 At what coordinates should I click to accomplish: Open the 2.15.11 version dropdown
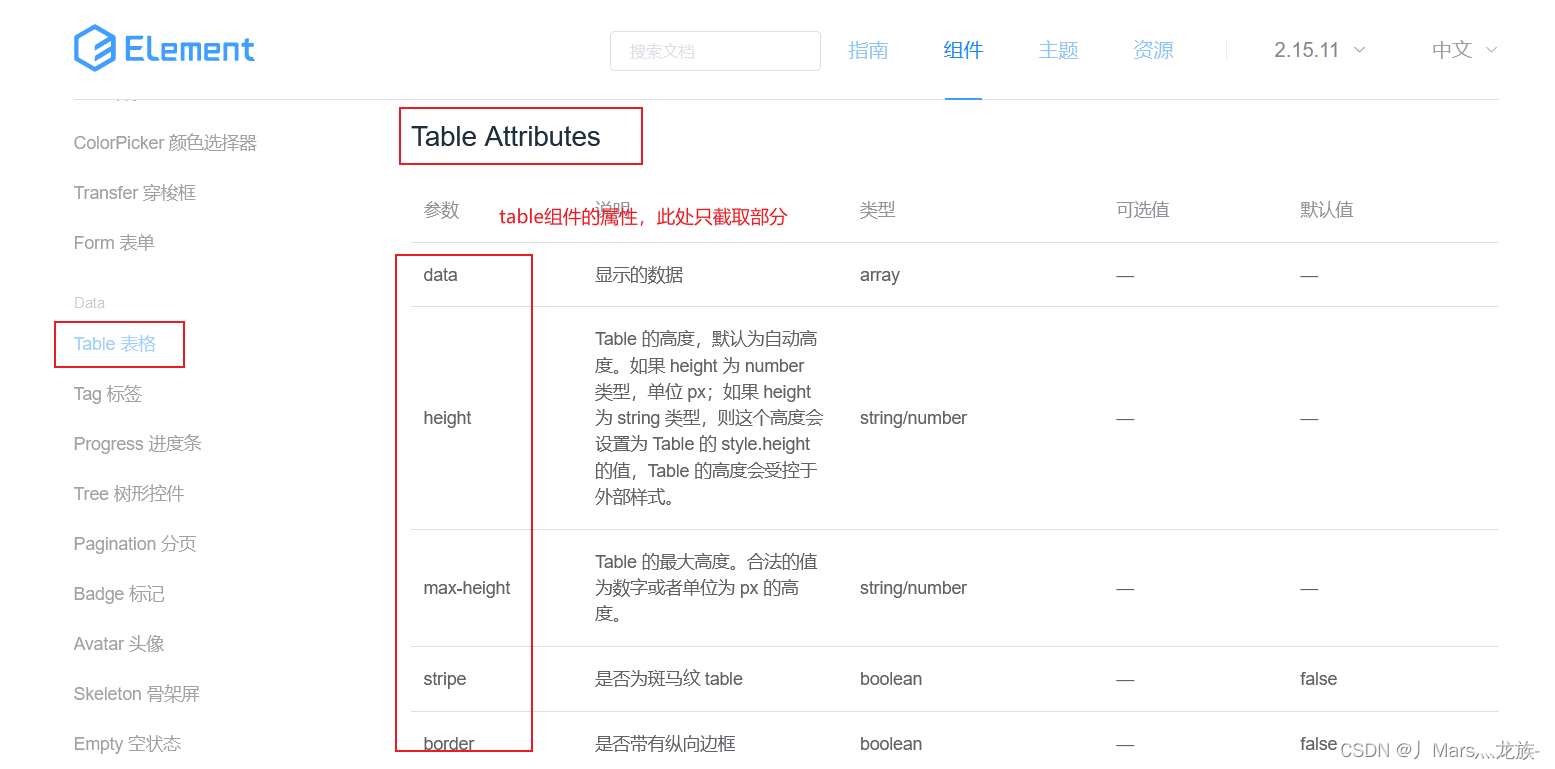[1320, 50]
